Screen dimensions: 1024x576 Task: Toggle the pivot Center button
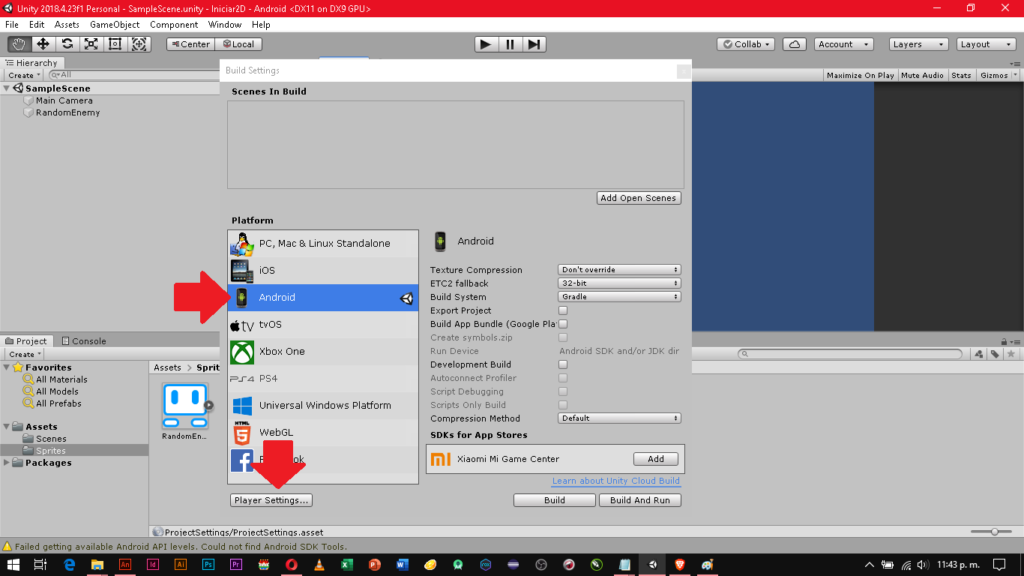click(190, 44)
